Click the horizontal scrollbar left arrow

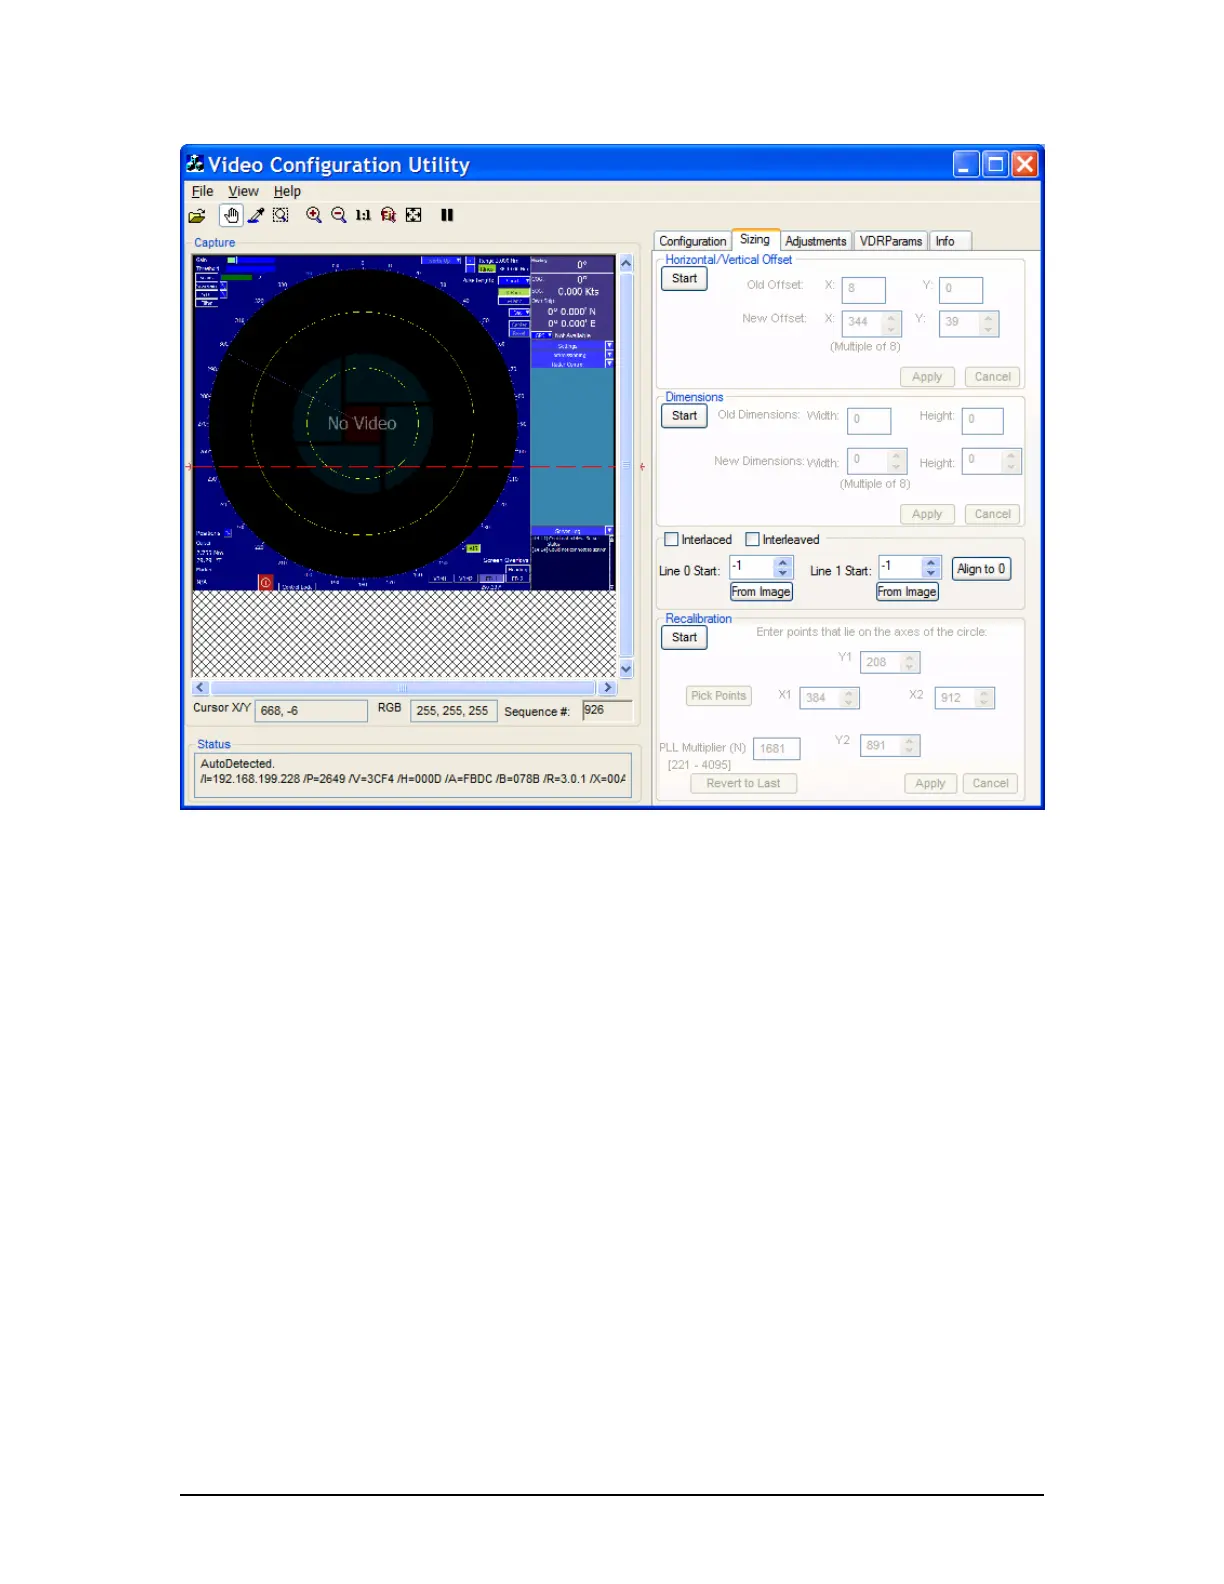200,688
